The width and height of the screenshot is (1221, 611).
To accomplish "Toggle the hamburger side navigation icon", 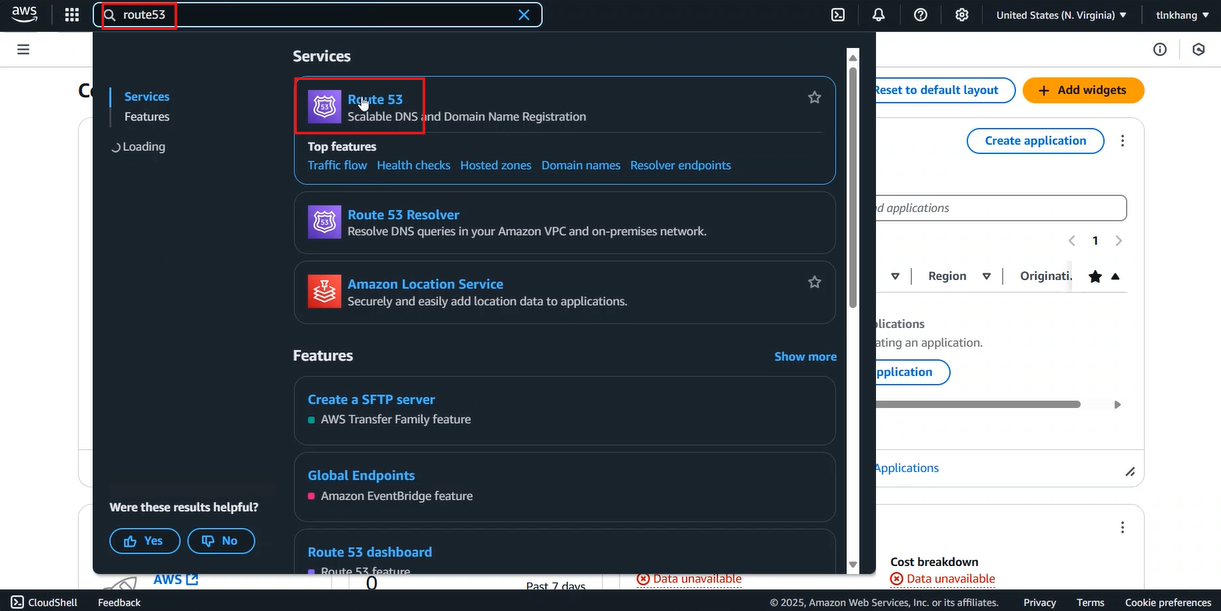I will point(23,49).
